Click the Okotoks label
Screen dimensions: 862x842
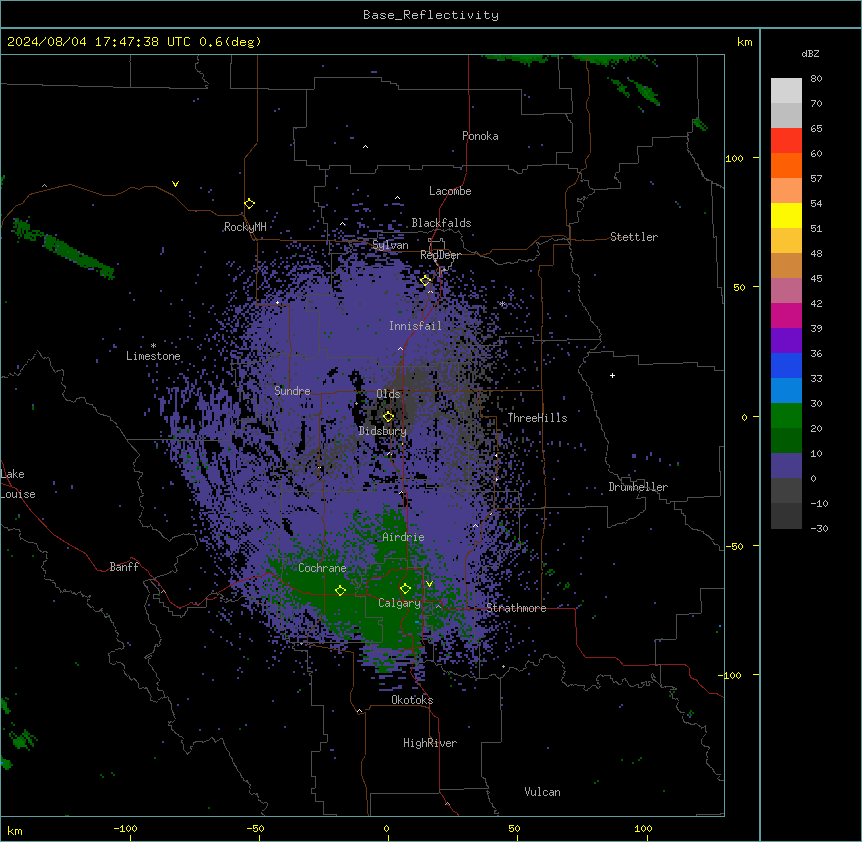412,700
